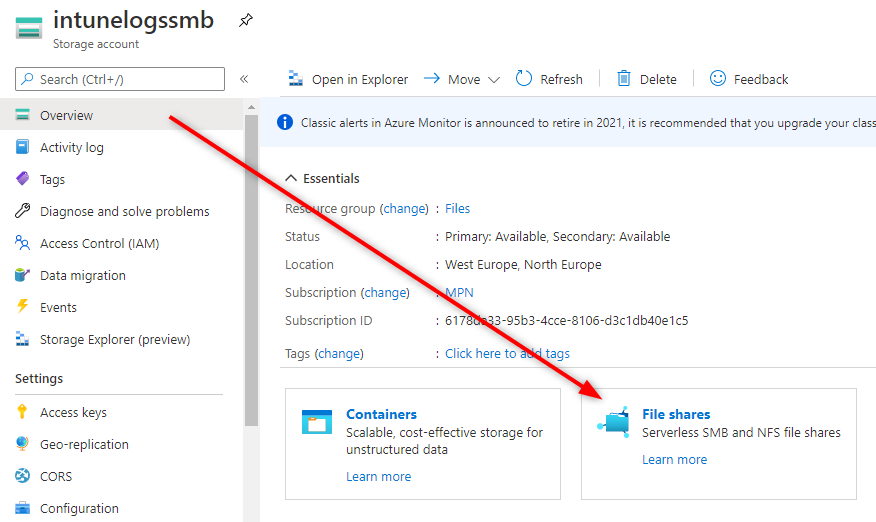Click the Feedback smiley button

pos(749,79)
